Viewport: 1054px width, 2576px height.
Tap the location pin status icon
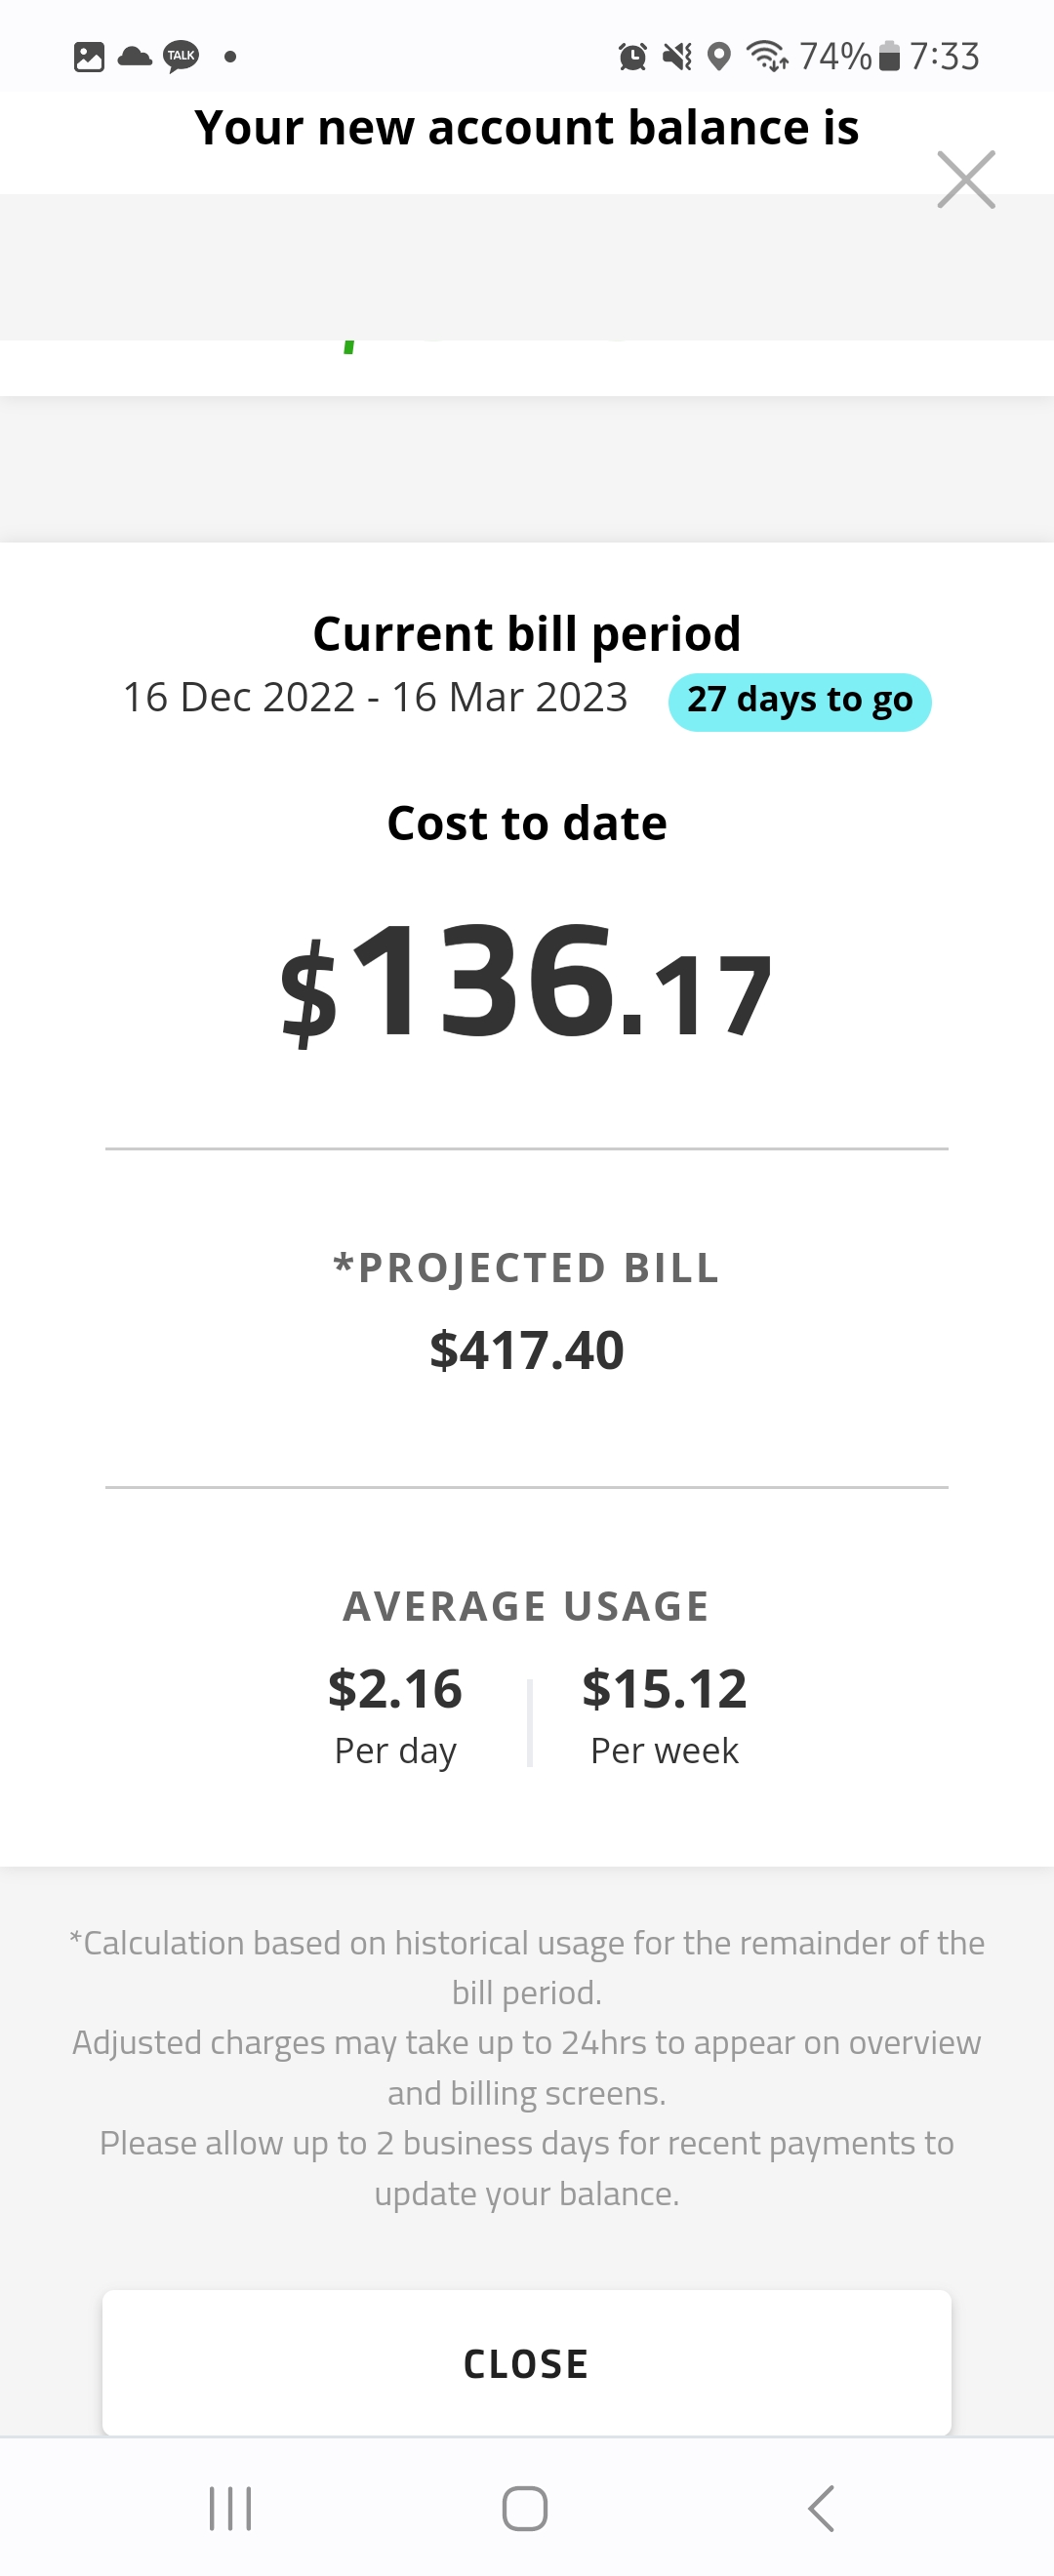[718, 57]
